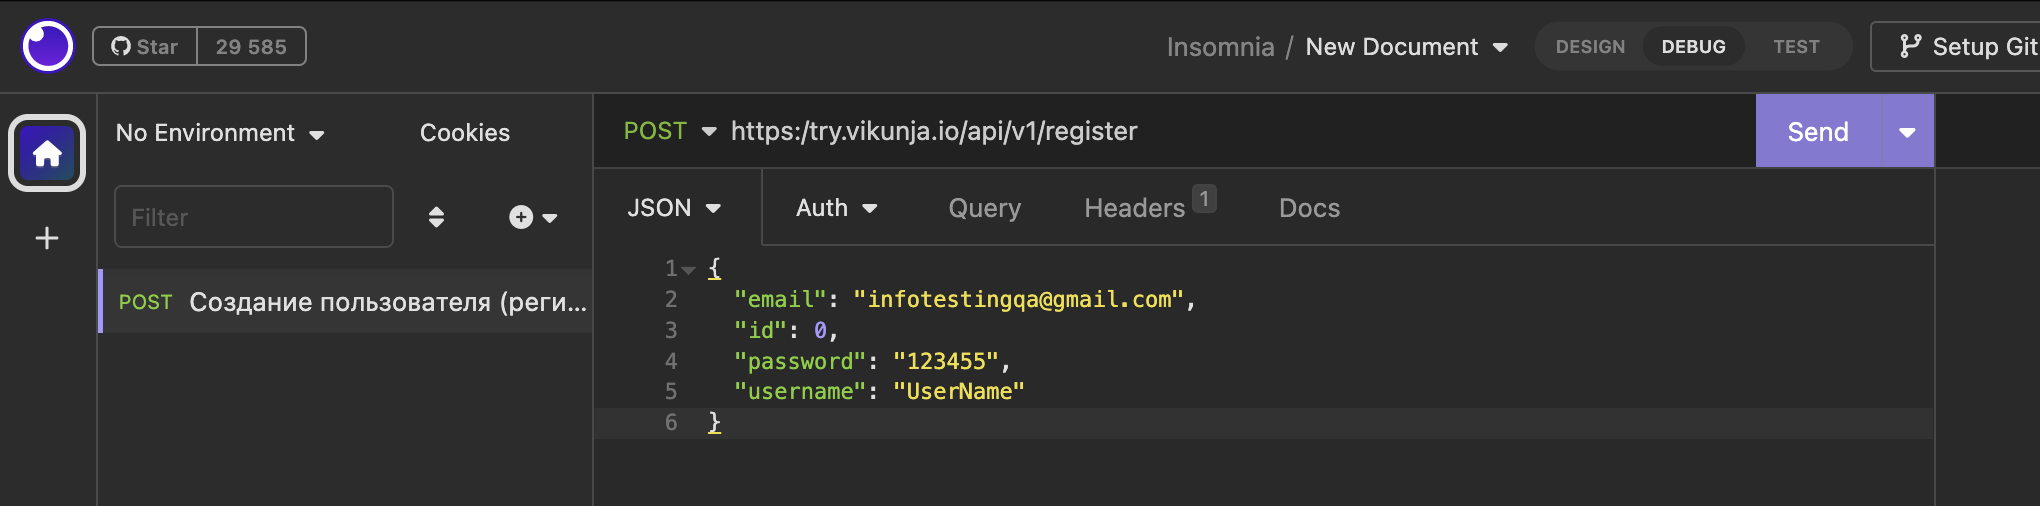Click the plus icon in left sidebar
The height and width of the screenshot is (506, 2040).
pos(47,238)
